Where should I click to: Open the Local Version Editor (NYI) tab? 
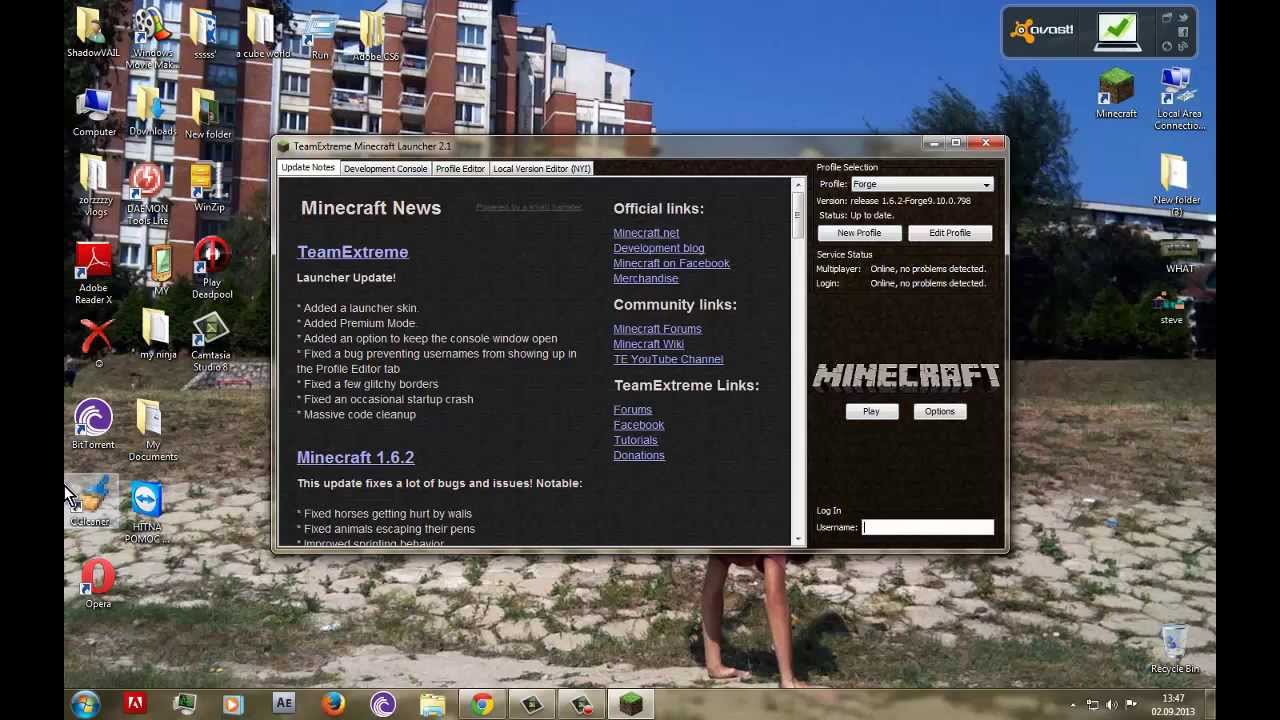coord(542,169)
